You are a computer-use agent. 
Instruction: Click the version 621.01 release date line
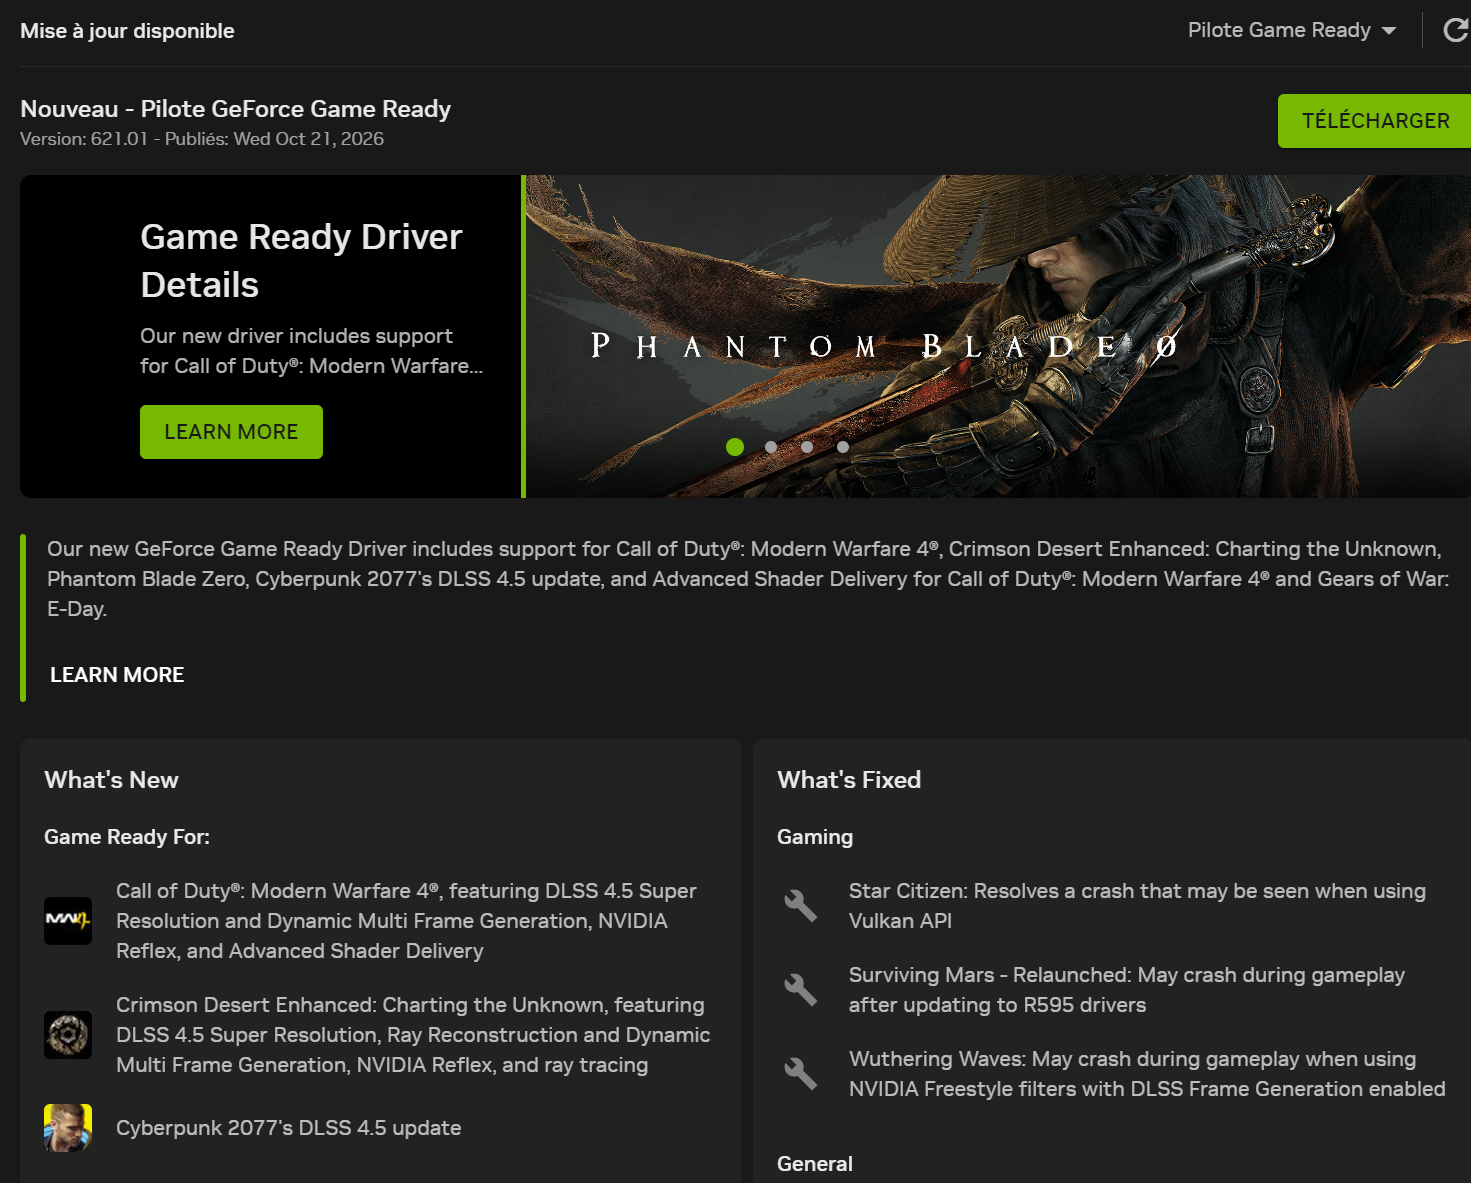[x=202, y=139]
